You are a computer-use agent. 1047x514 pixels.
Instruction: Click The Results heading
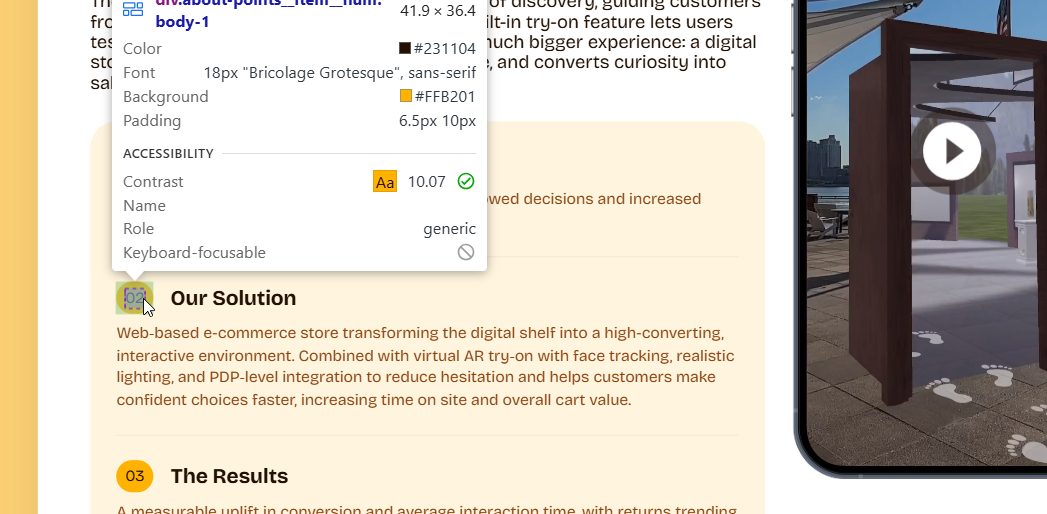click(229, 476)
